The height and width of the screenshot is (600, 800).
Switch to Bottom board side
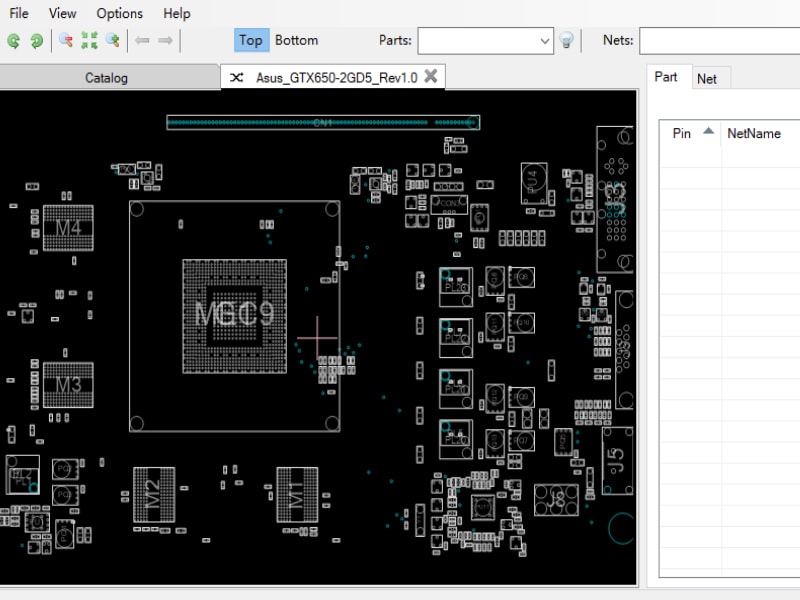[x=296, y=40]
